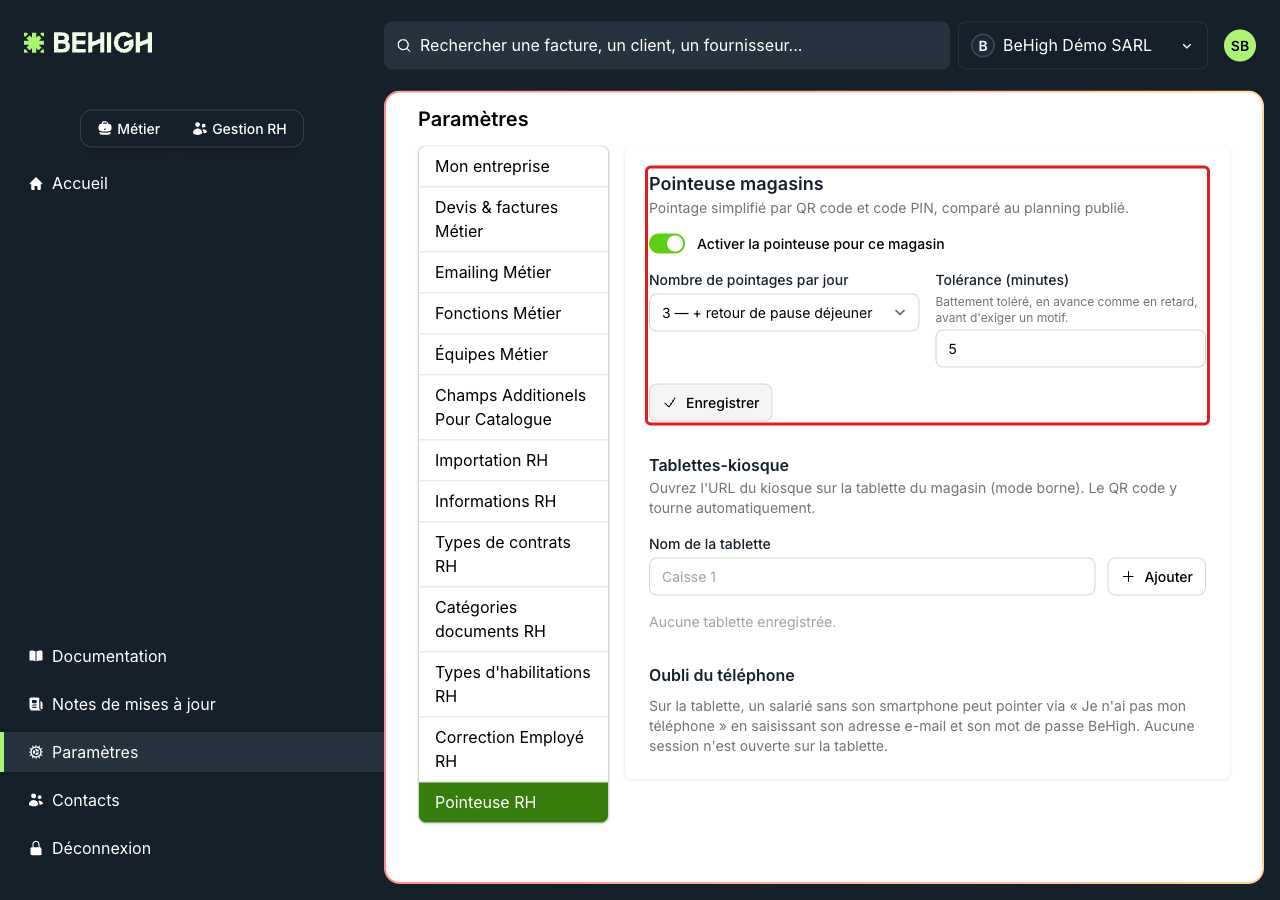
Task: Focus the global search field
Action: pyautogui.click(x=667, y=46)
